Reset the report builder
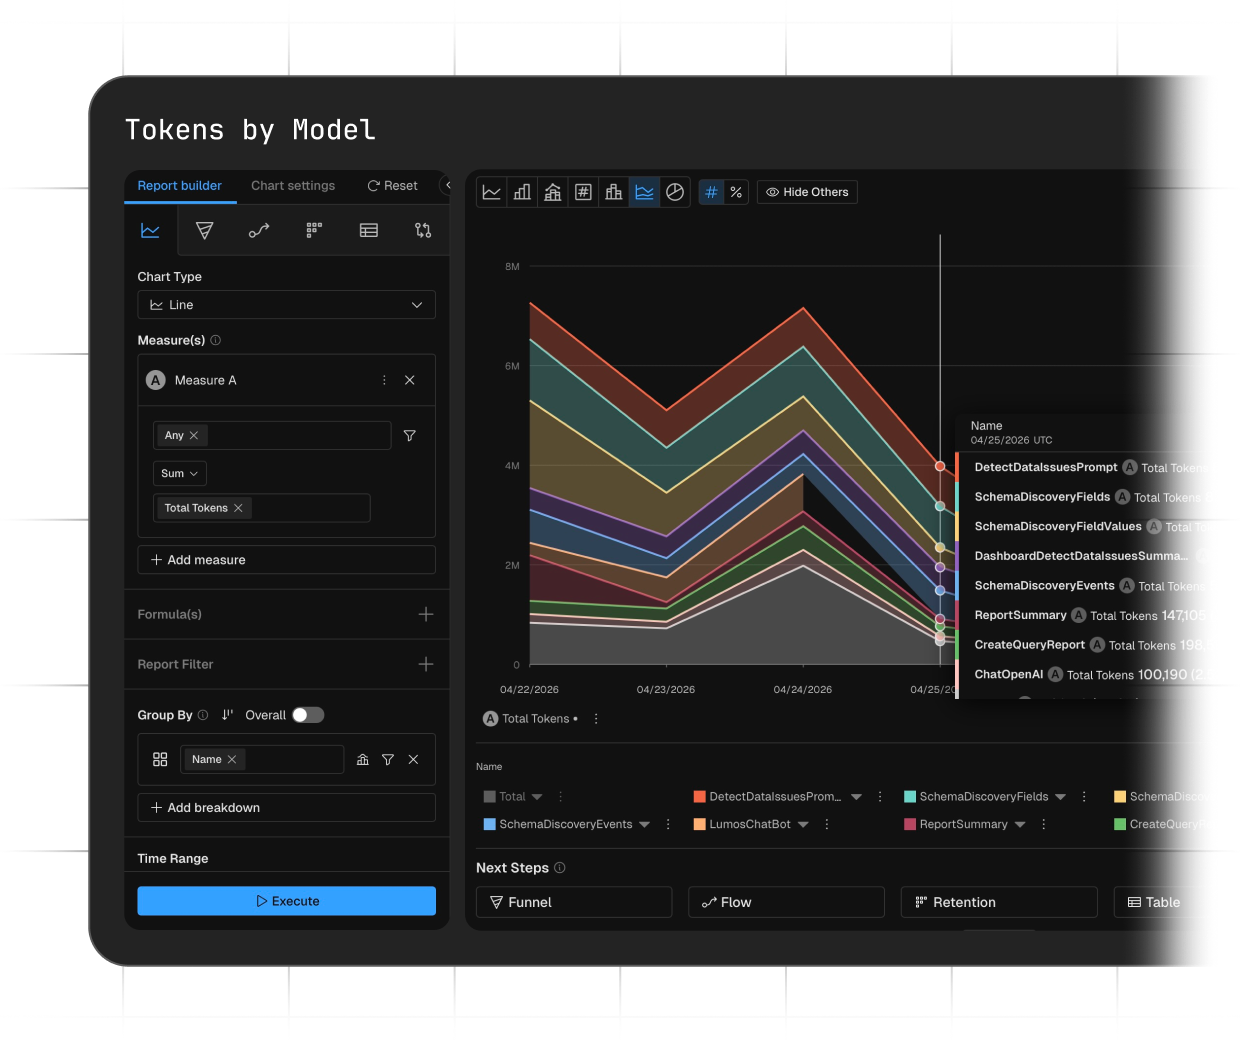 tap(393, 186)
